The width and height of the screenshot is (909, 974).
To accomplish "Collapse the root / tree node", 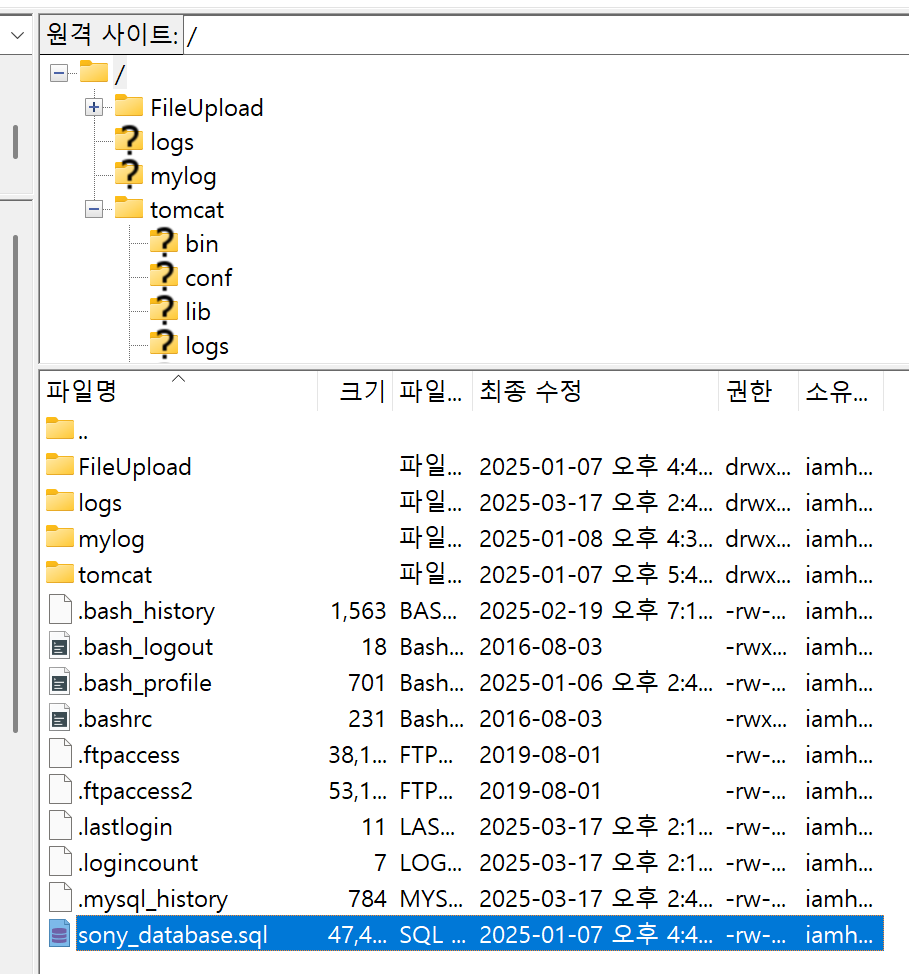I will pos(59,73).
